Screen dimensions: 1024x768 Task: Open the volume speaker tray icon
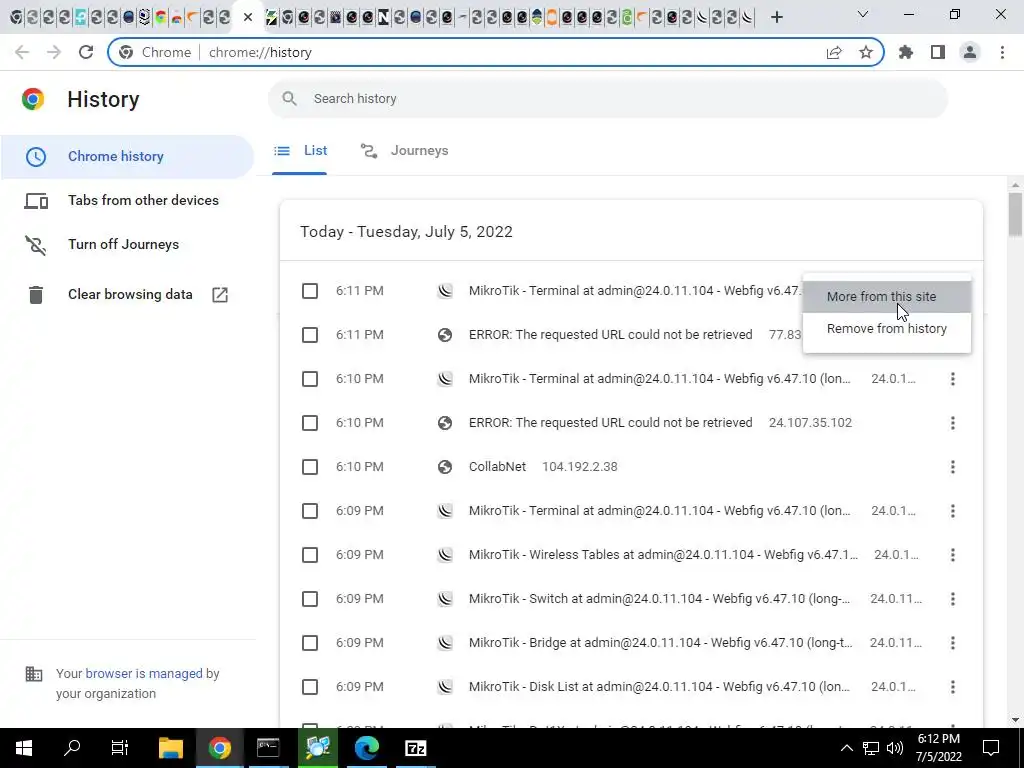coord(895,748)
